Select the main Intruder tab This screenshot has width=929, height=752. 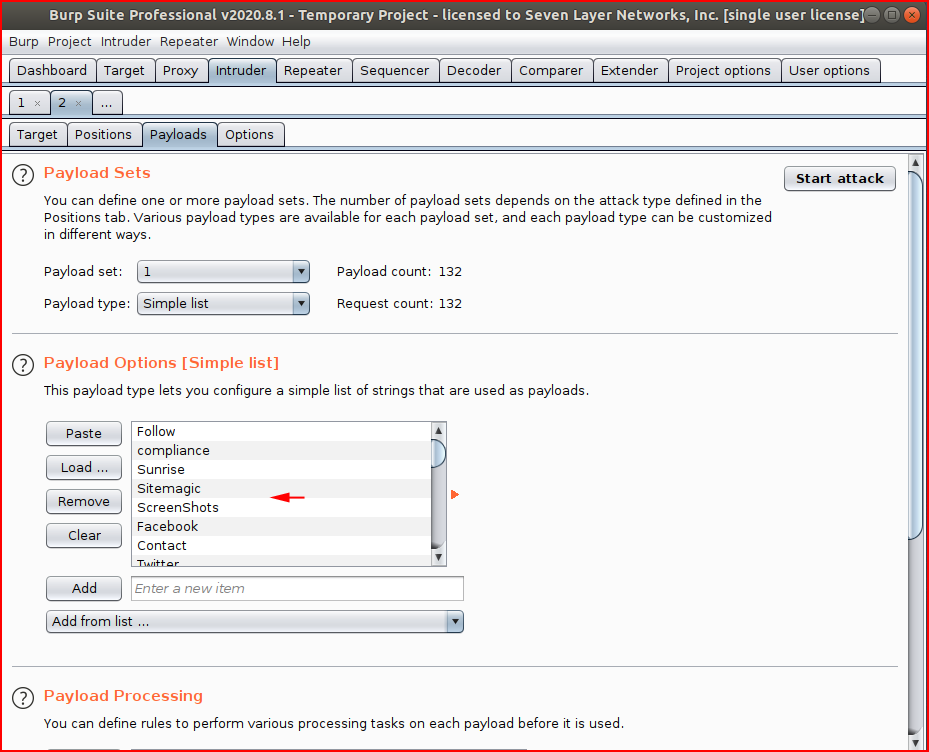coord(241,71)
